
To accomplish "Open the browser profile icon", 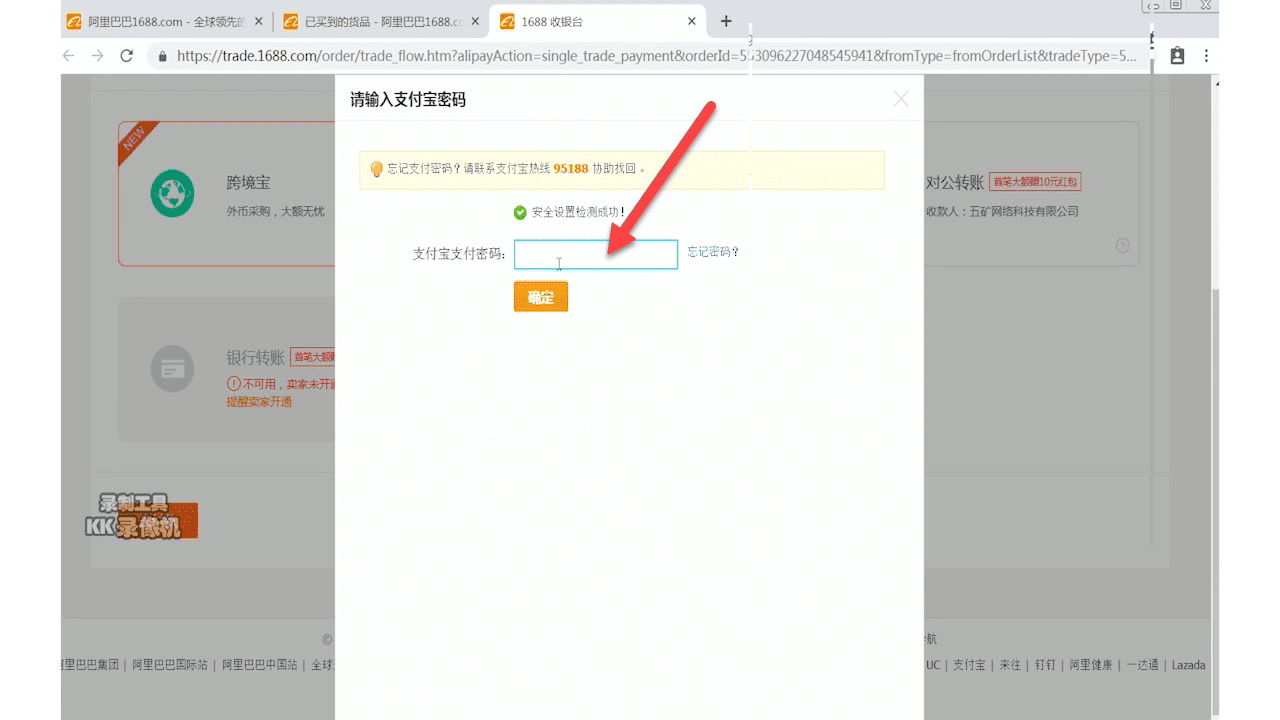I will pos(1177,56).
